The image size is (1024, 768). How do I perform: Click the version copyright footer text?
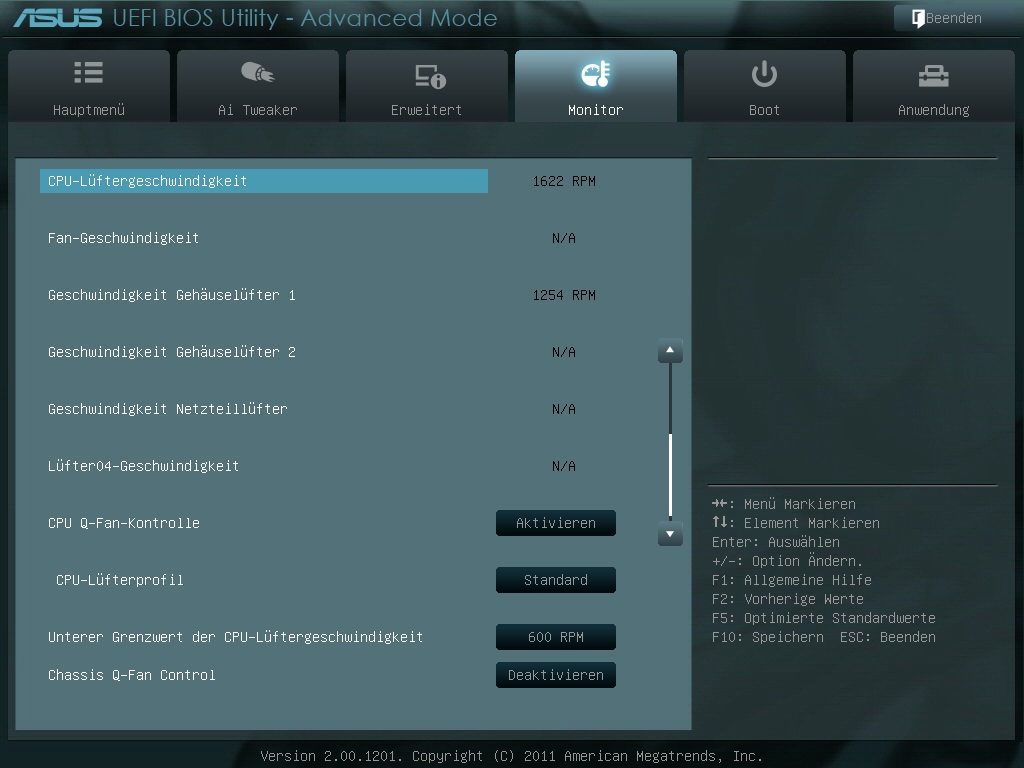(511, 756)
